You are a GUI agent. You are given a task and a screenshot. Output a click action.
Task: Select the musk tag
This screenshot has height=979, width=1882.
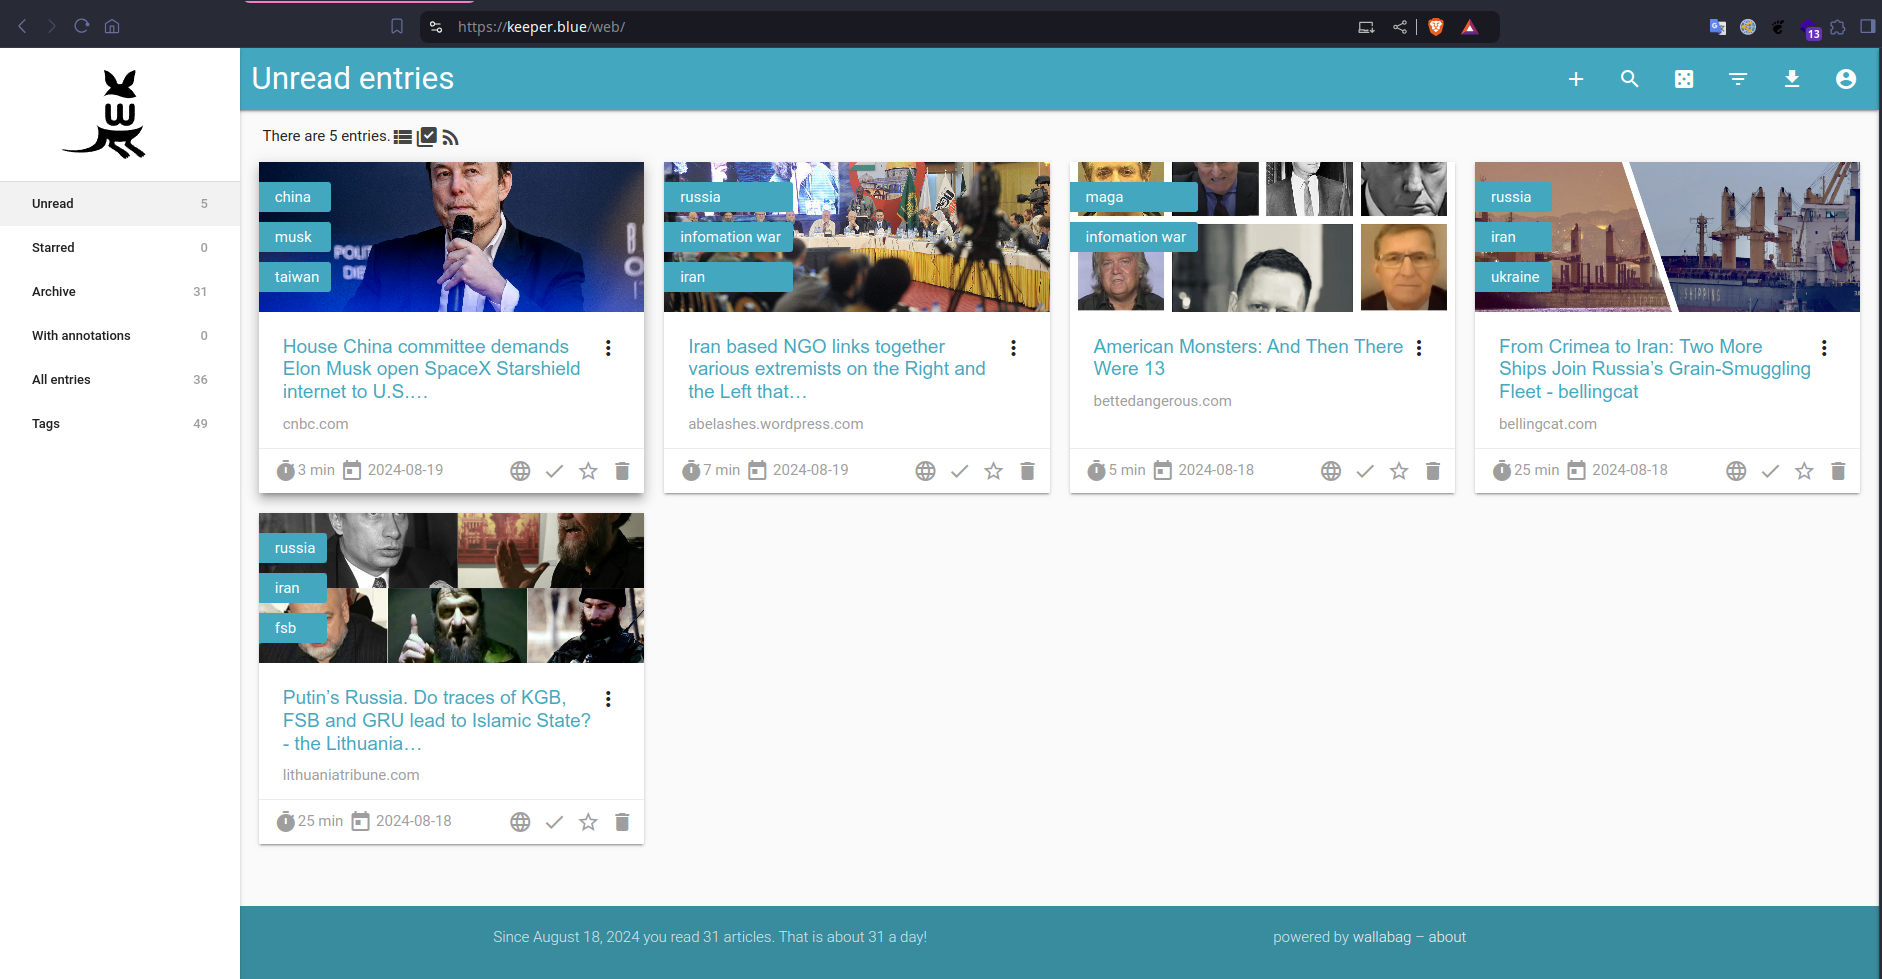(293, 237)
